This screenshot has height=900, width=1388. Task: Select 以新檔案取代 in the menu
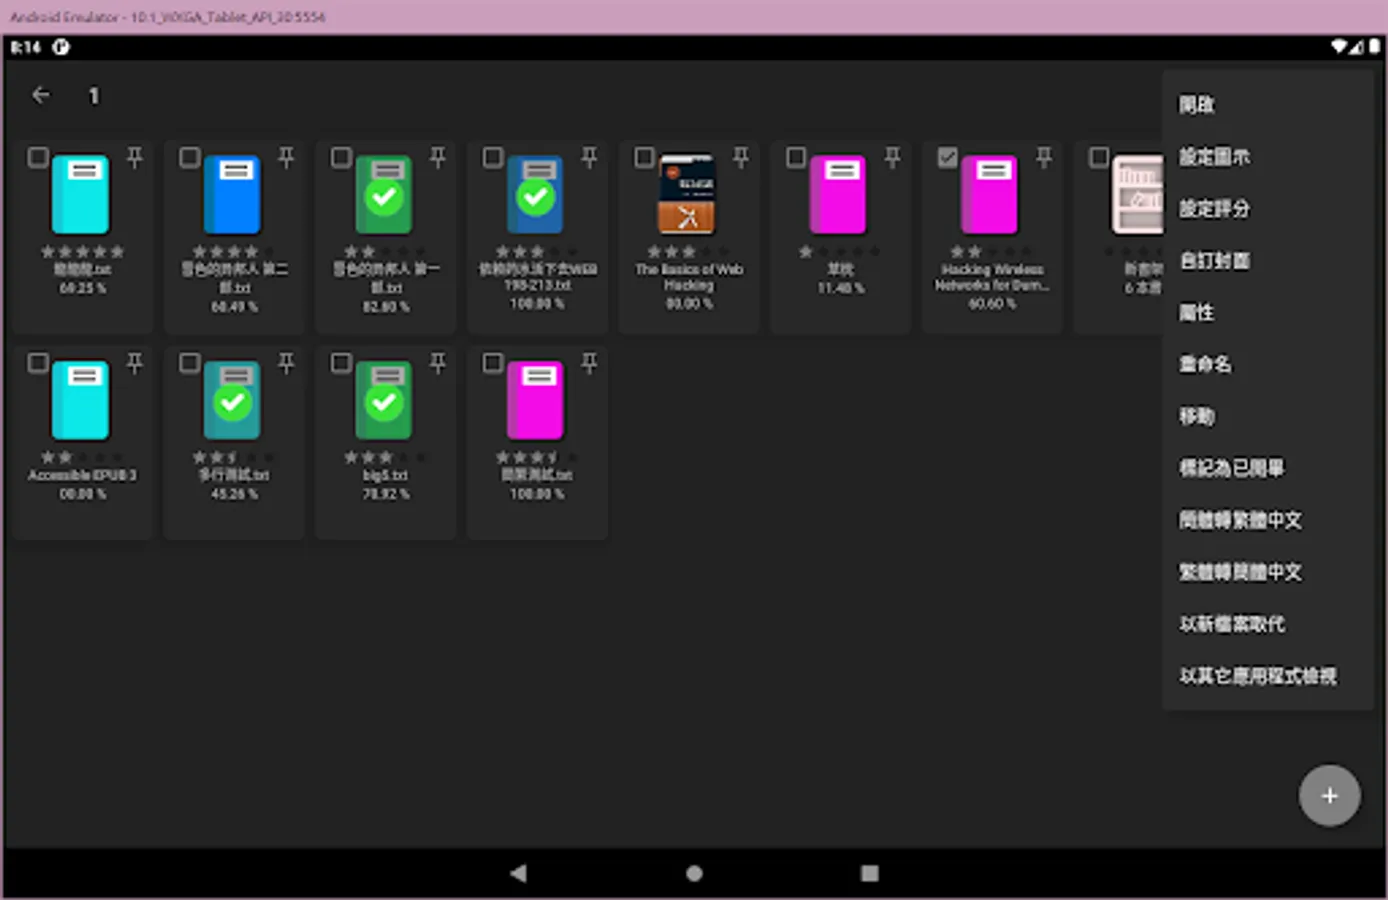tap(1267, 624)
